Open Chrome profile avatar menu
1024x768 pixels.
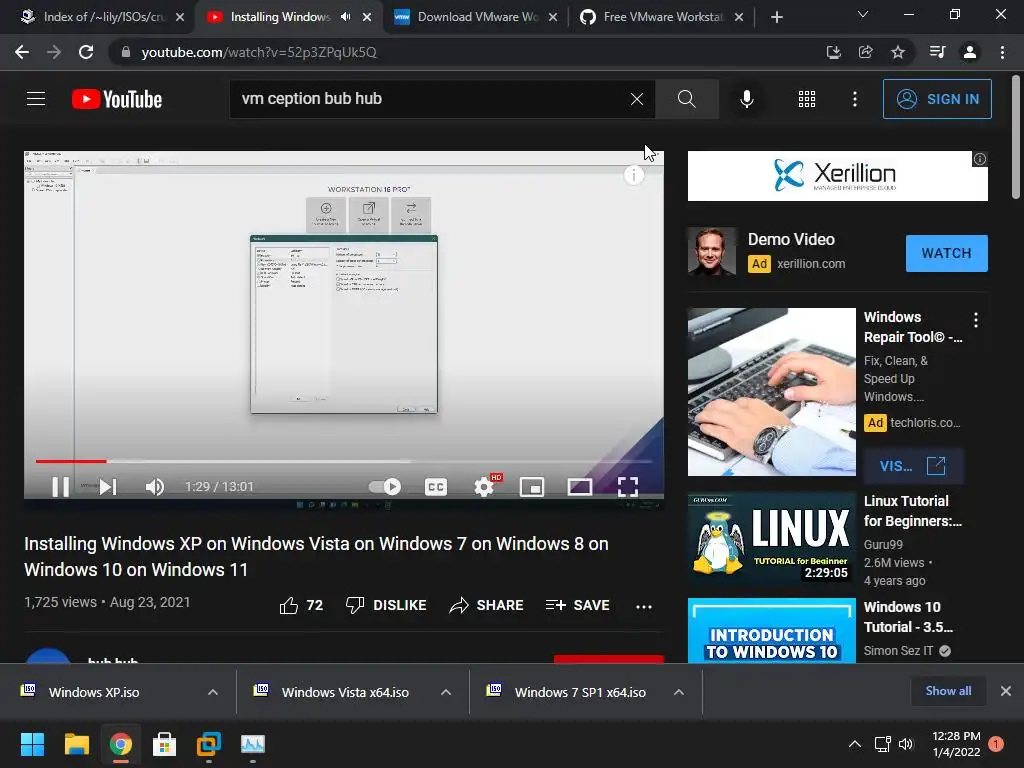(970, 52)
